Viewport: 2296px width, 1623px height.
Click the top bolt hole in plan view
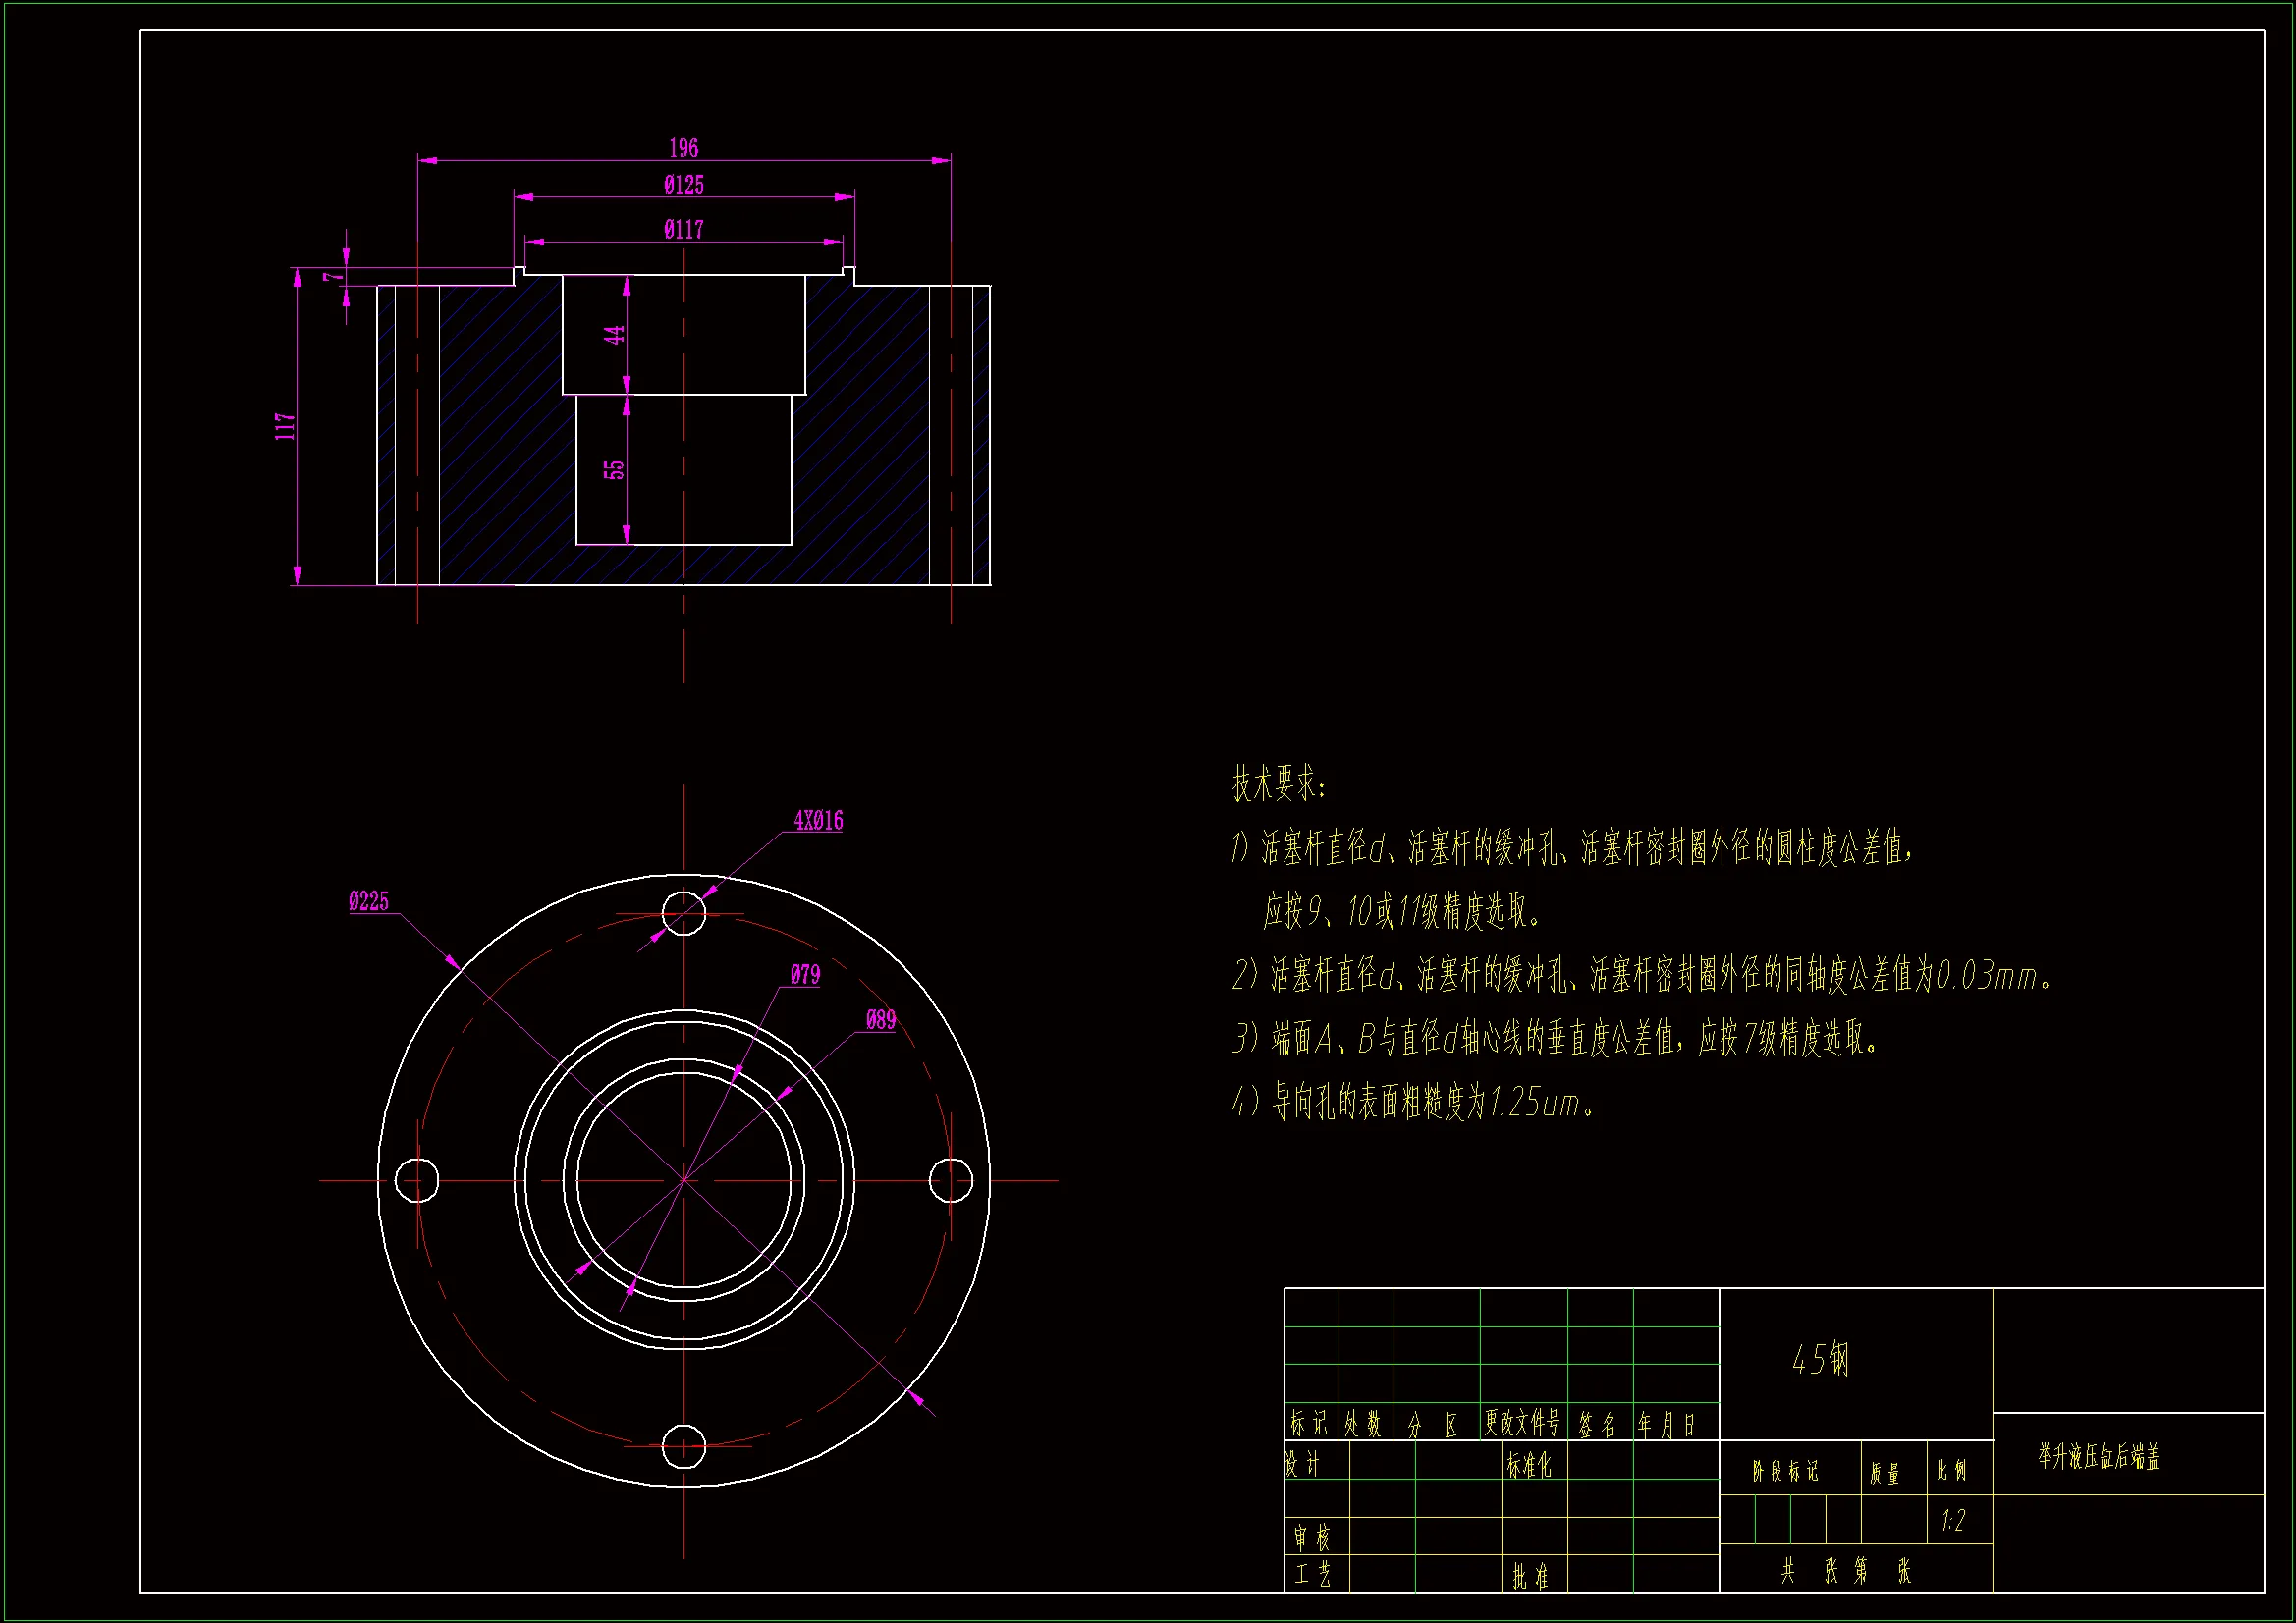tap(684, 914)
